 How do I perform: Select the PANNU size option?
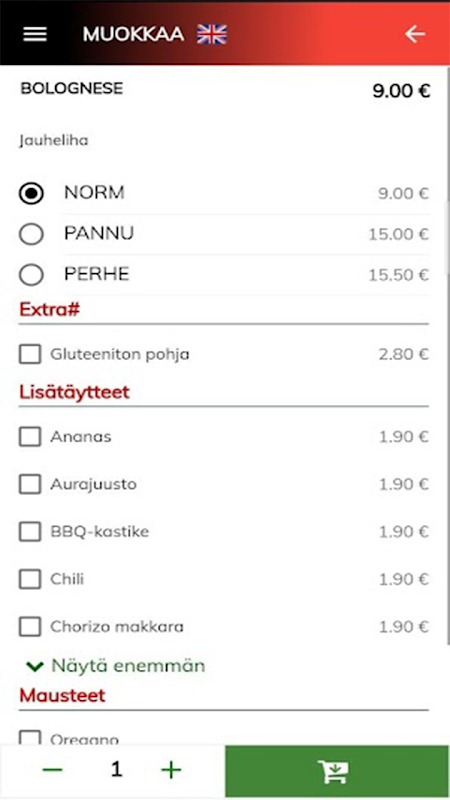click(x=31, y=234)
